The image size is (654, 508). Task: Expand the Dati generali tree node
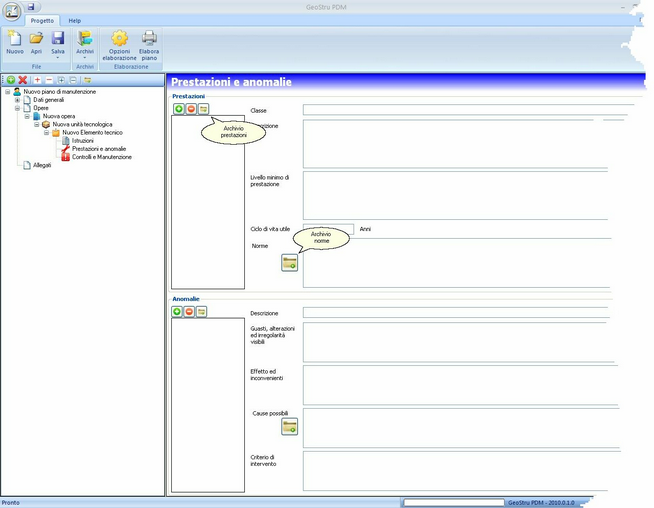point(17,100)
